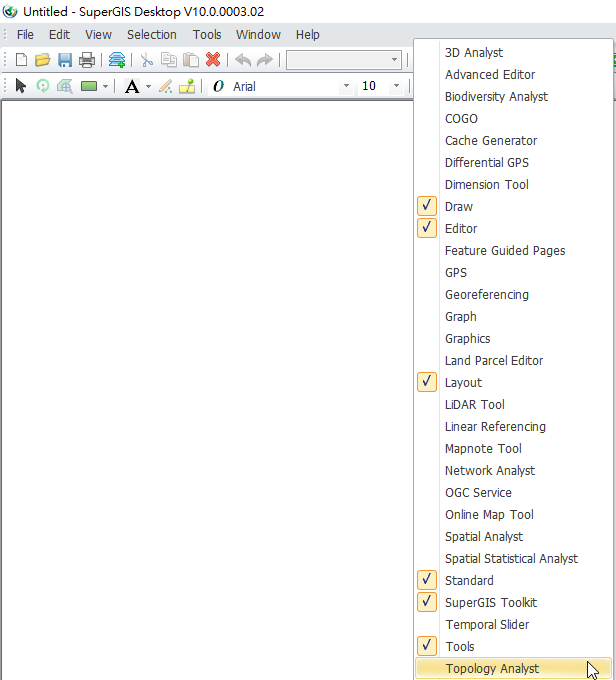Viewport: 616px width, 680px height.
Task: Select Spatial Statistical Analyst entry
Action: pos(514,559)
